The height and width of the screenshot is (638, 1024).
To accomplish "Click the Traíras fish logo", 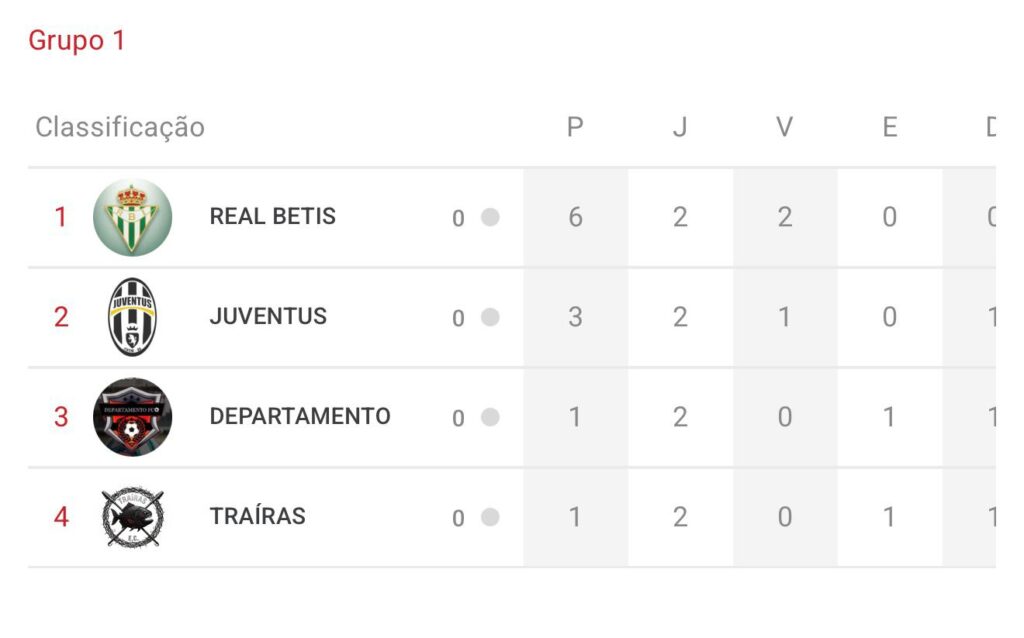I will [x=132, y=517].
